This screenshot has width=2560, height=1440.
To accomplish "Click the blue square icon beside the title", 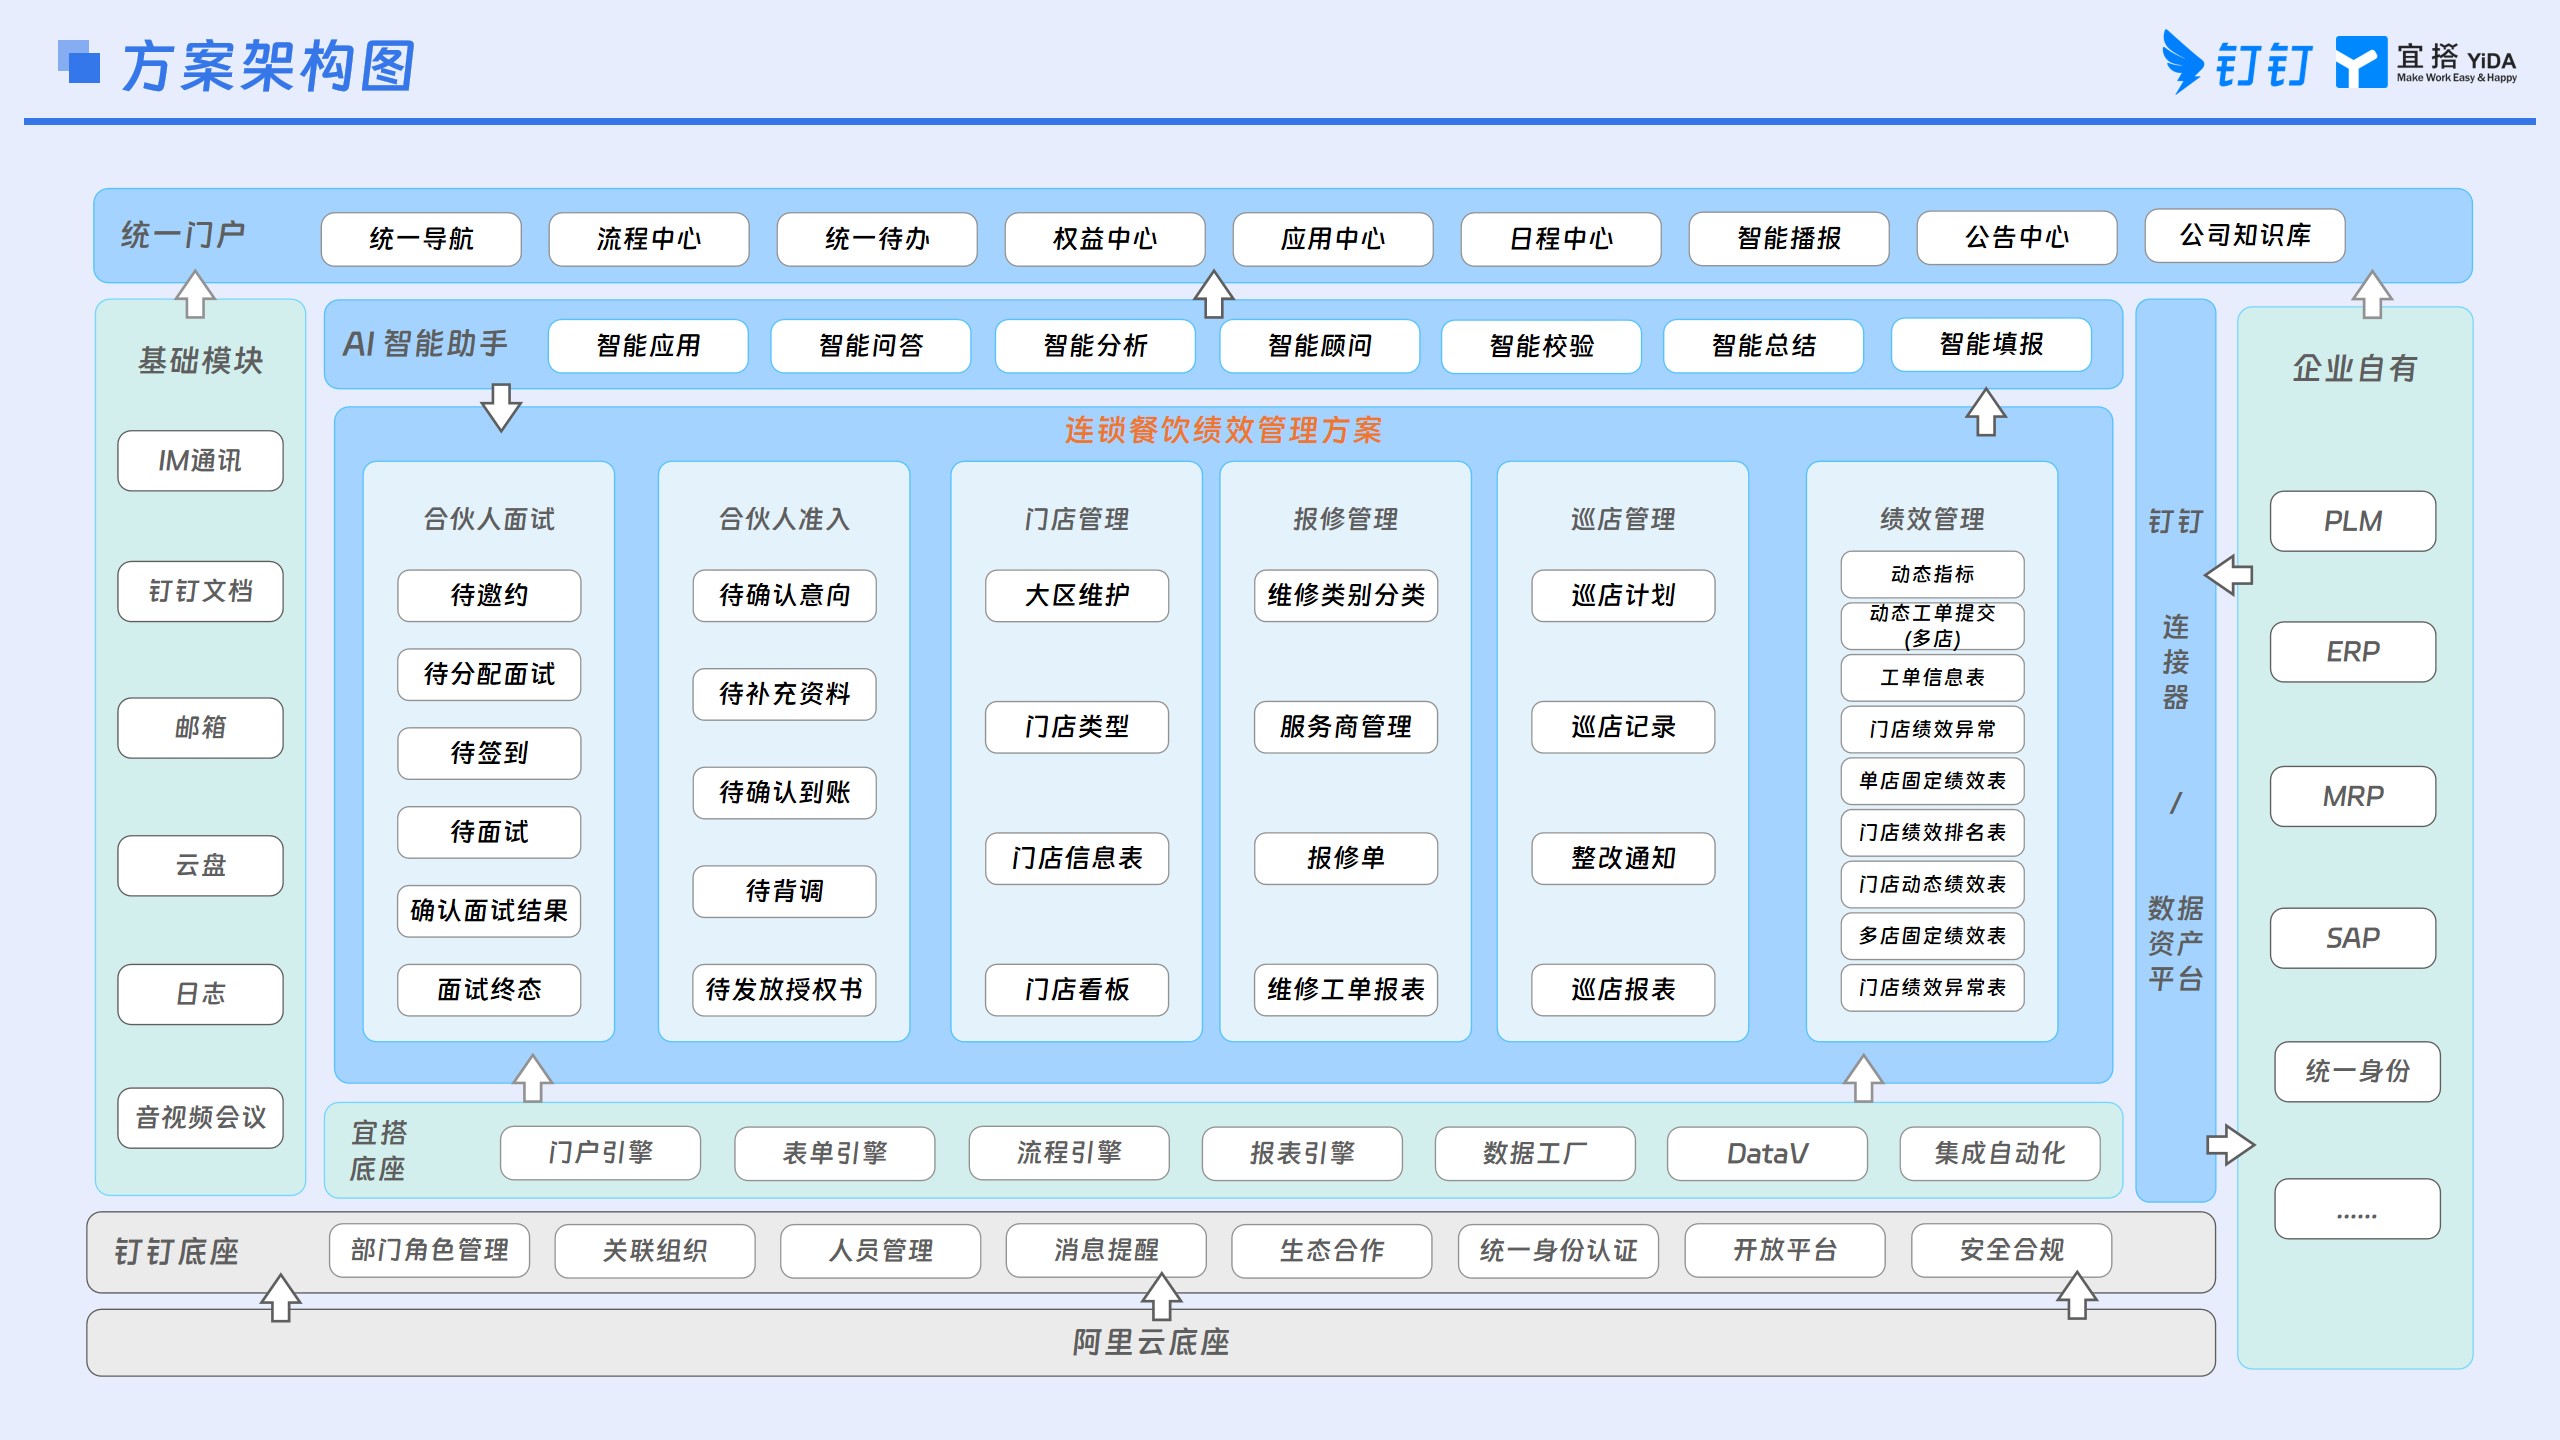I will click(79, 61).
